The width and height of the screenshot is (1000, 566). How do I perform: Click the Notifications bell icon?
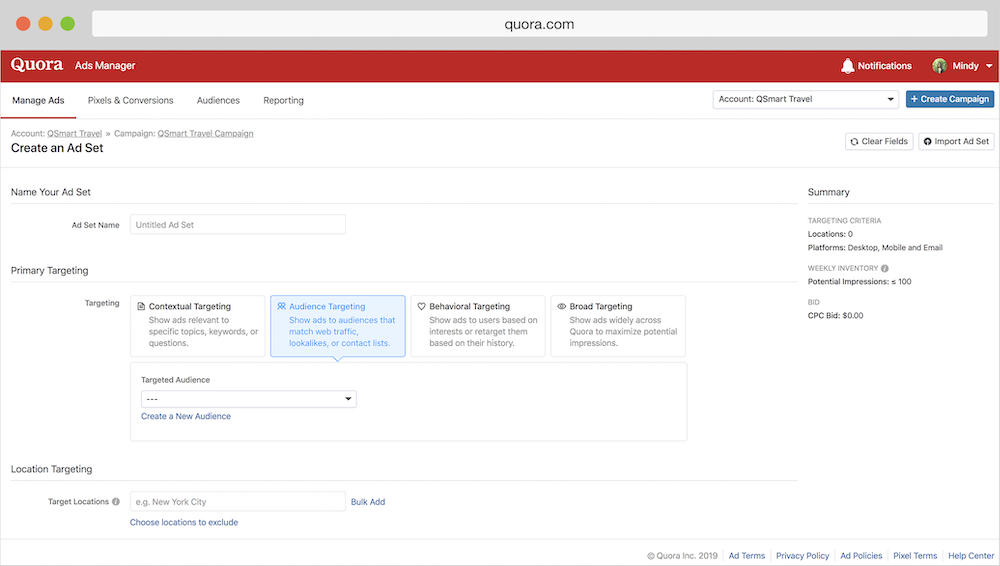coord(848,66)
